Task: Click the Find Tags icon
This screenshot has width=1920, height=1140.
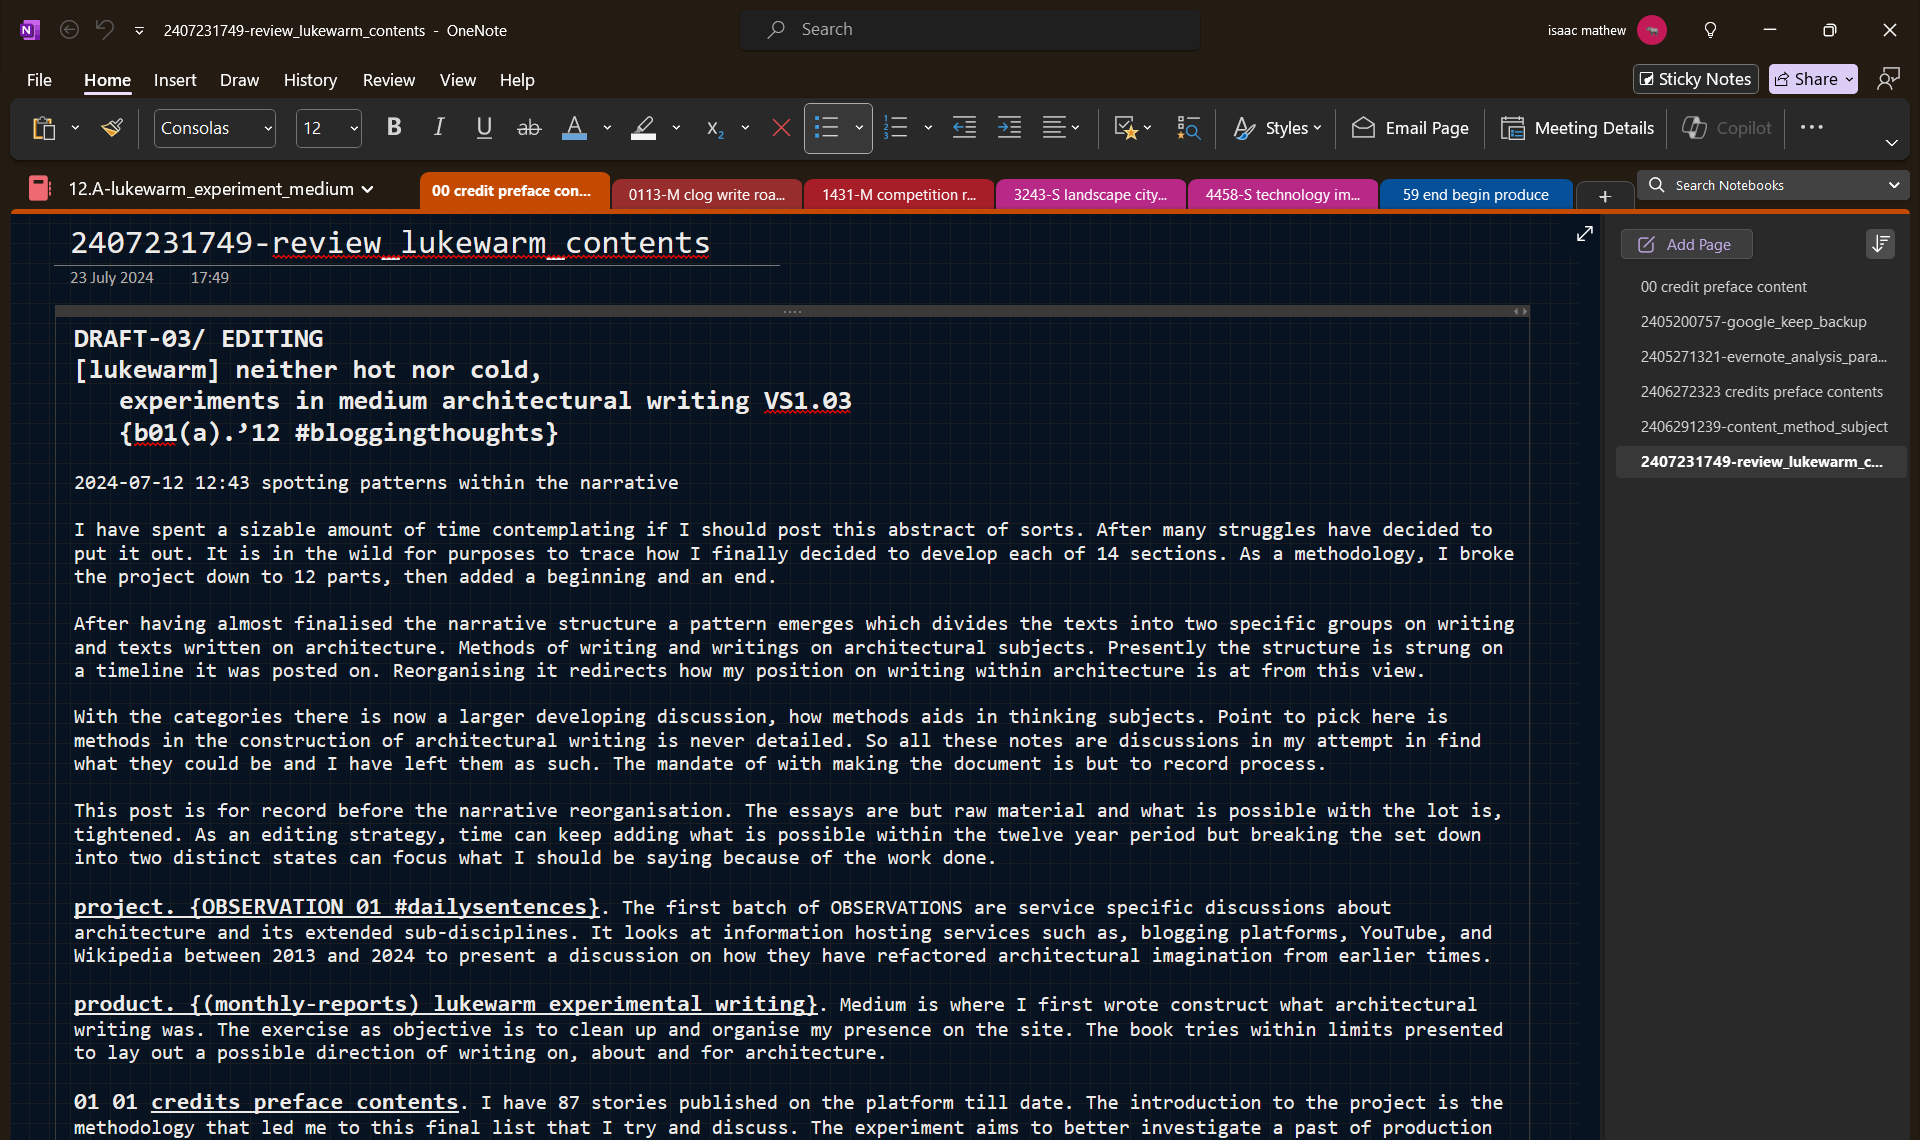Action: [x=1188, y=128]
